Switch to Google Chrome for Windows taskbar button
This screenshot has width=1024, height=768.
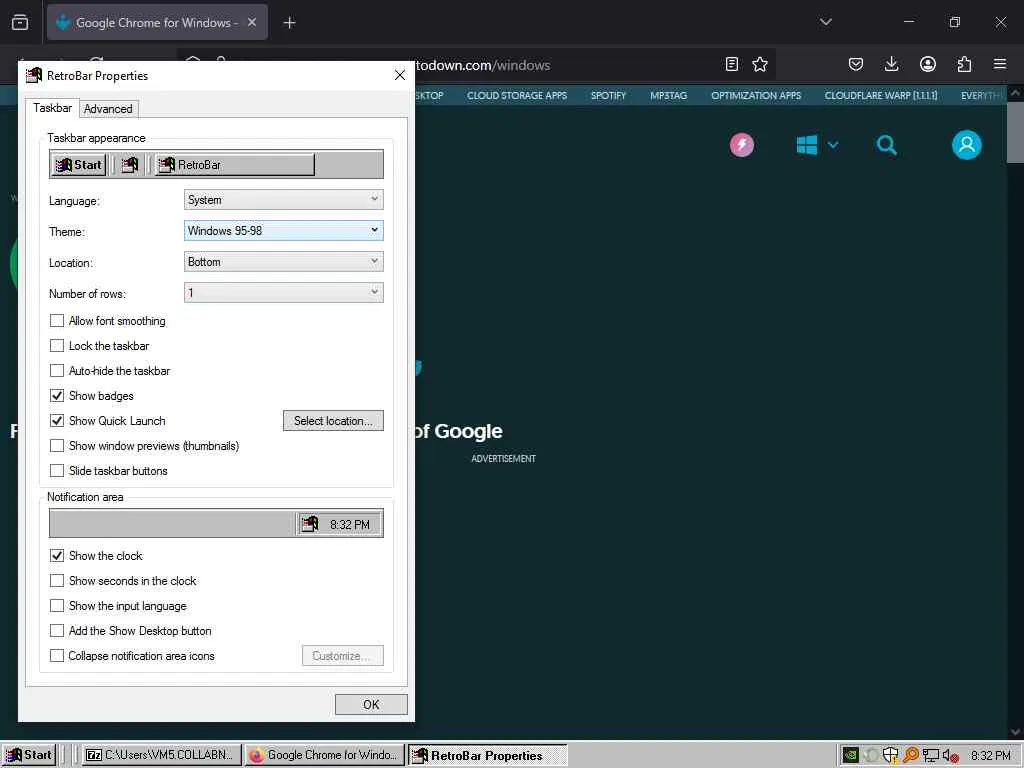325,755
